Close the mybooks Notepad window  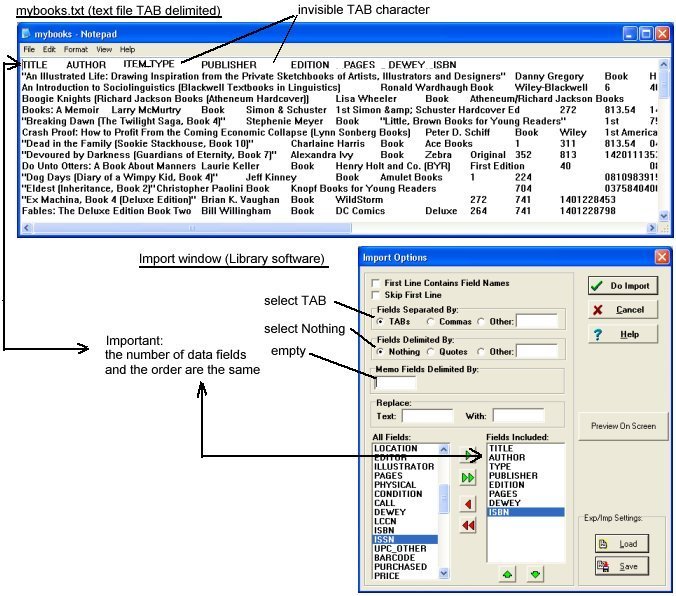[x=662, y=34]
